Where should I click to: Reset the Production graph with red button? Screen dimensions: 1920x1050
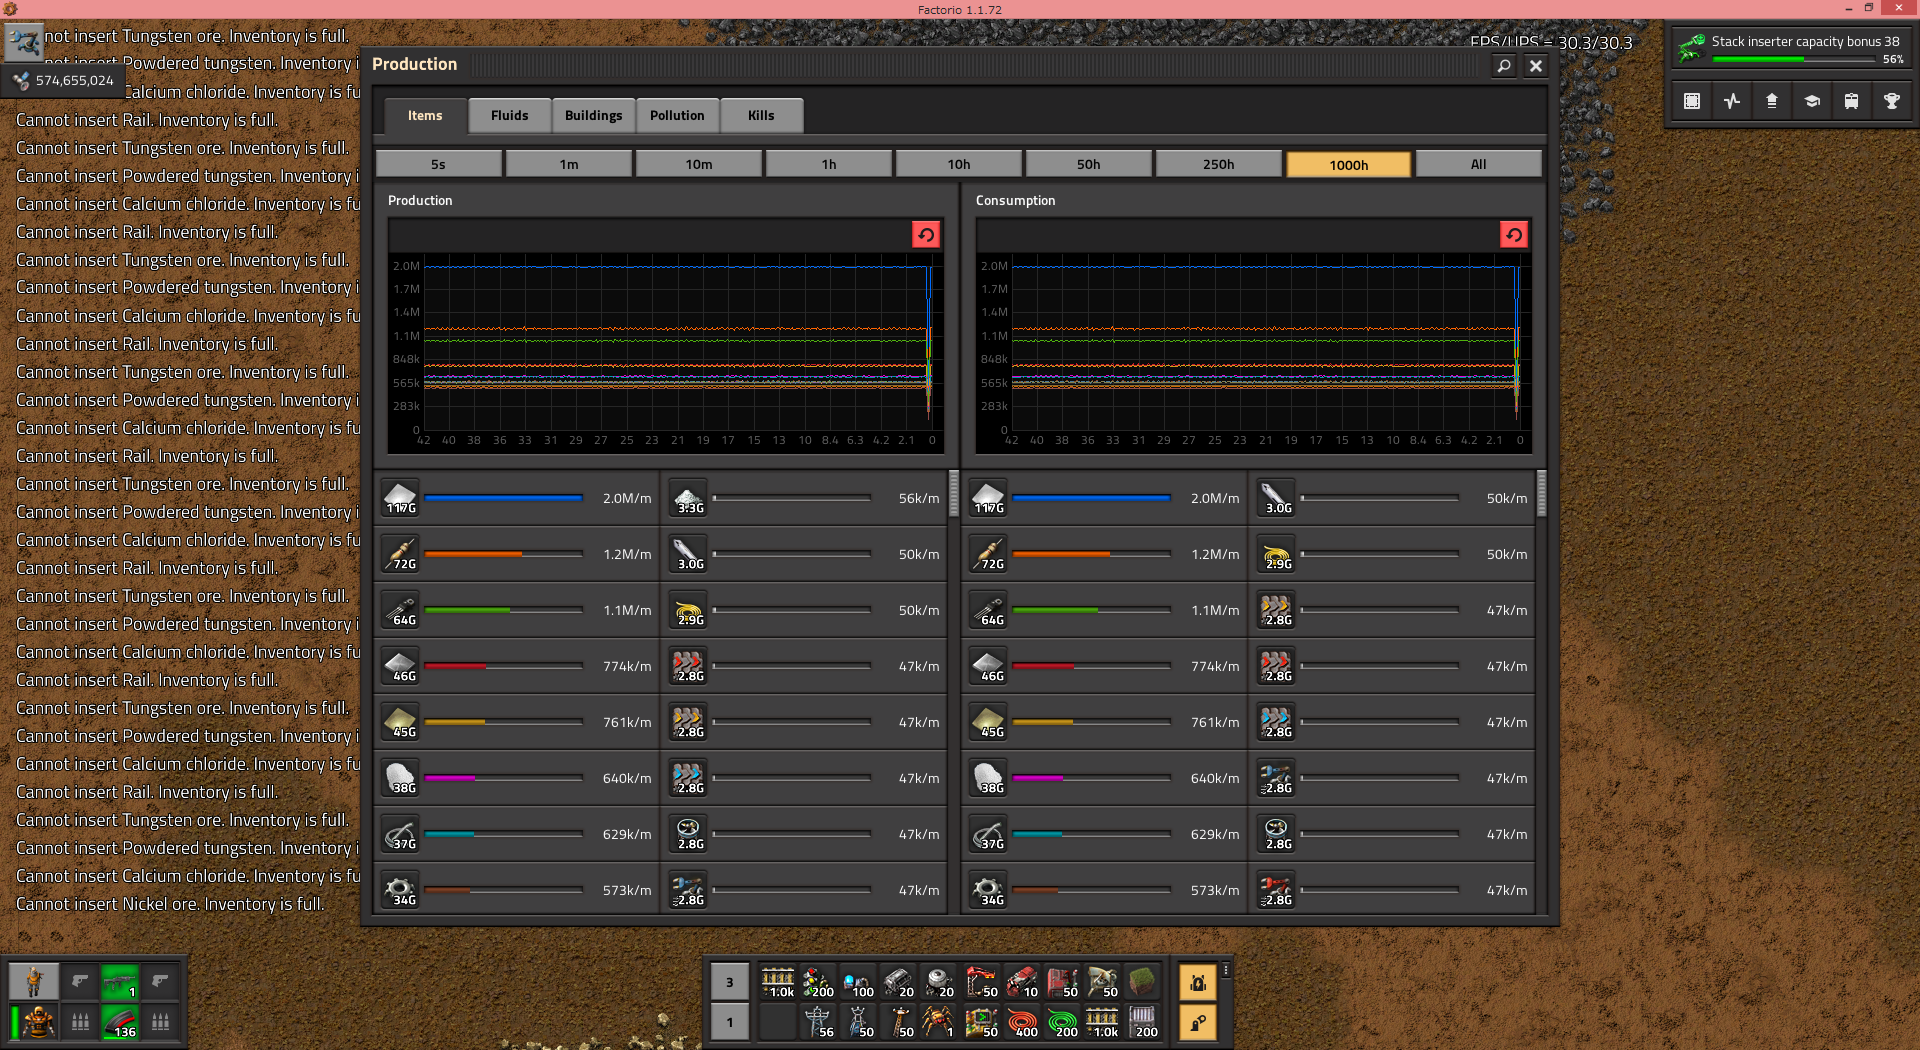(926, 235)
